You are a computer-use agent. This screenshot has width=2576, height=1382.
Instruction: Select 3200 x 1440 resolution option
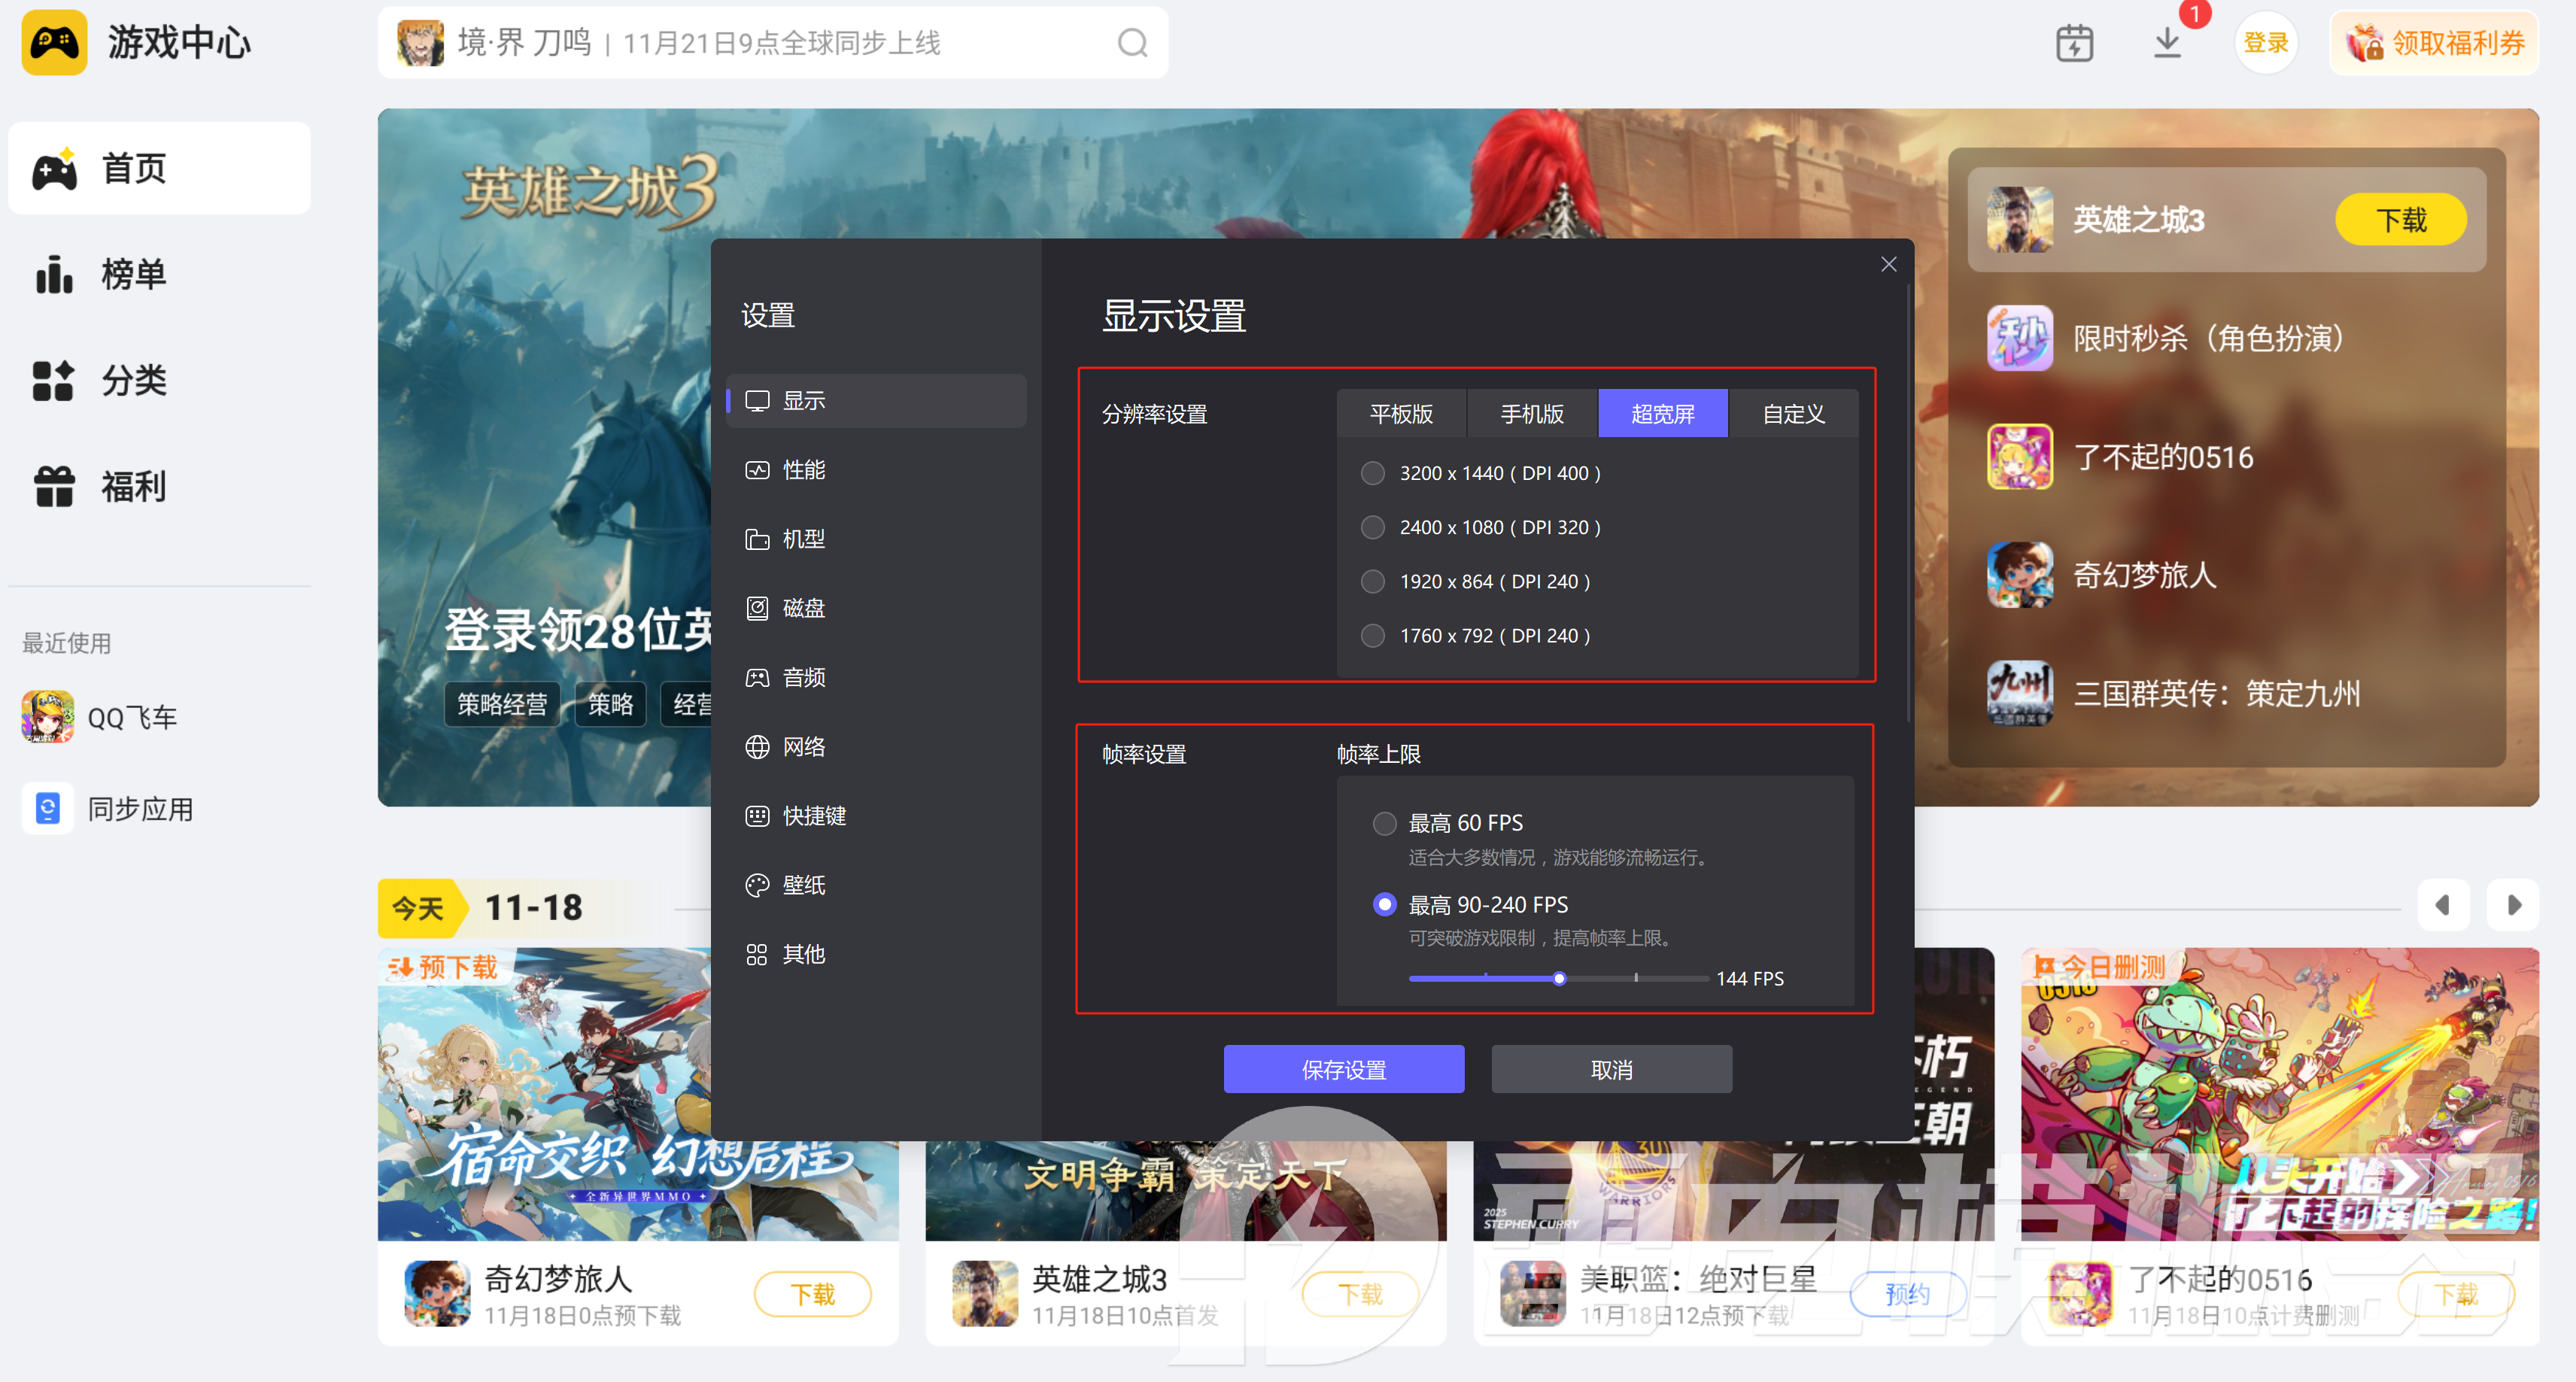(1373, 473)
